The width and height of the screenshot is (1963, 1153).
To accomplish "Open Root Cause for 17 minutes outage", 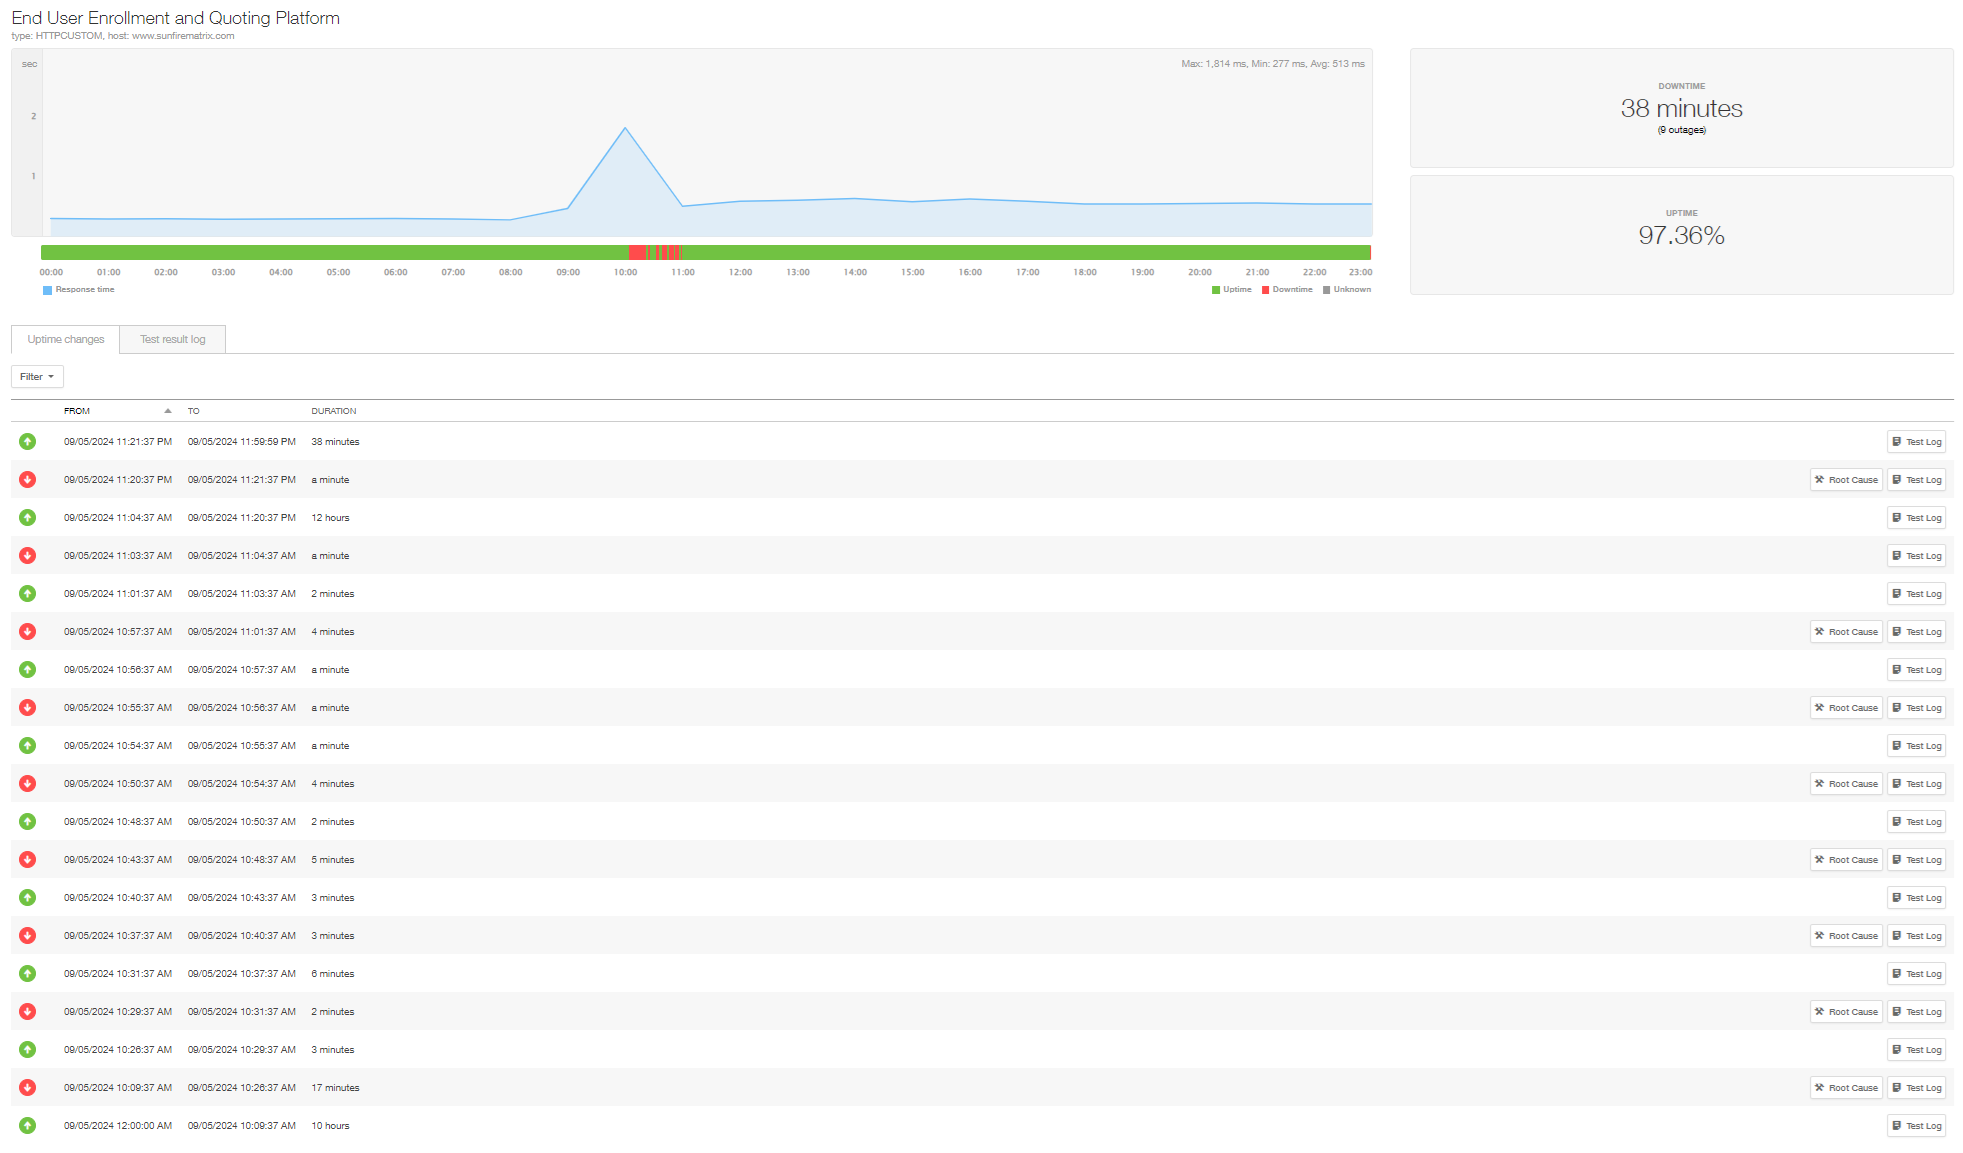I will 1846,1087.
